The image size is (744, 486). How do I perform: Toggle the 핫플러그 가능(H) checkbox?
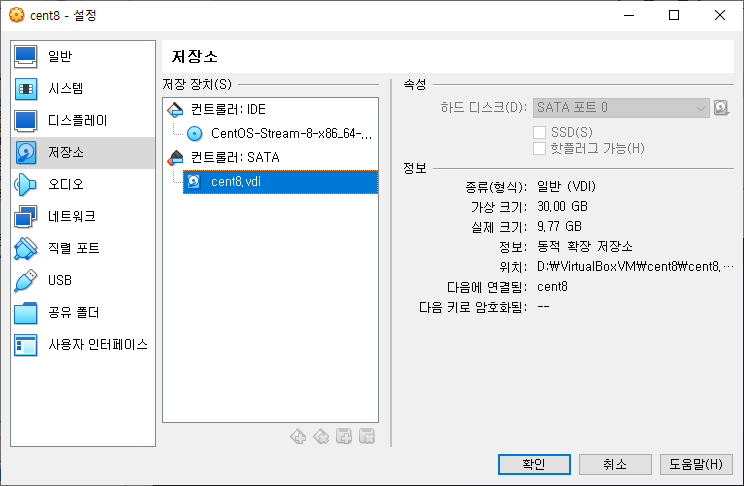click(539, 149)
